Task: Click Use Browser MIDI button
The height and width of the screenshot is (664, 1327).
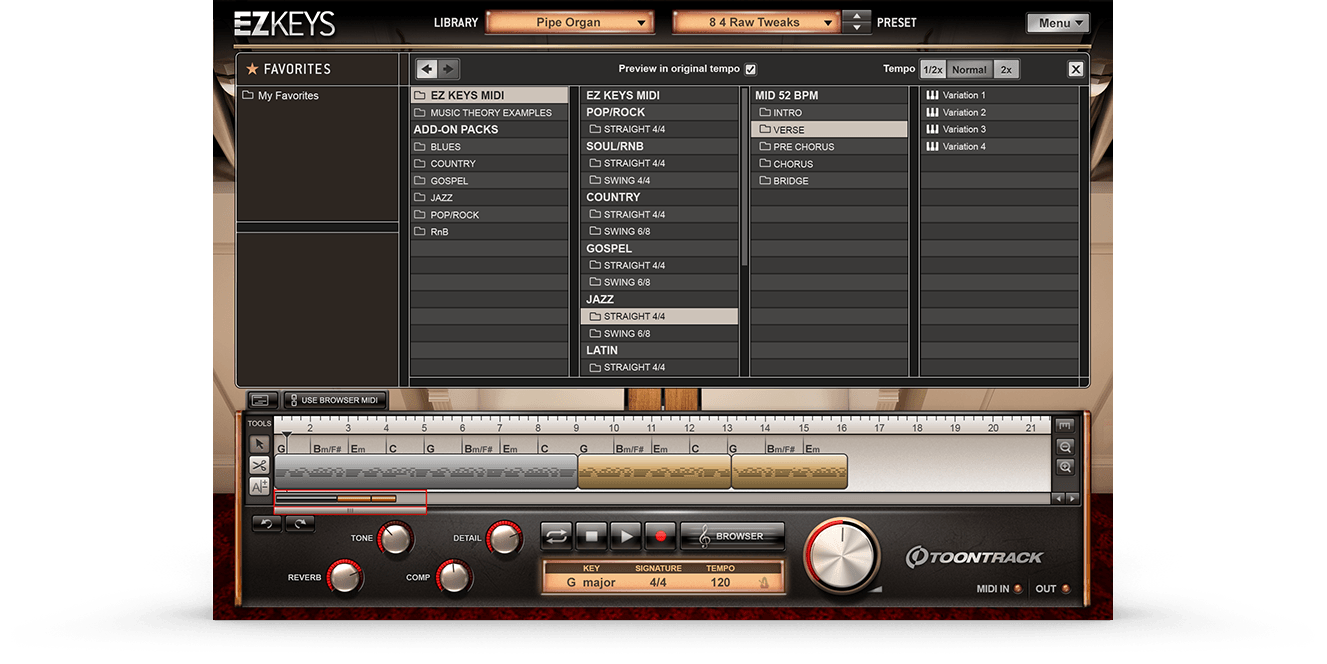Action: coord(335,400)
